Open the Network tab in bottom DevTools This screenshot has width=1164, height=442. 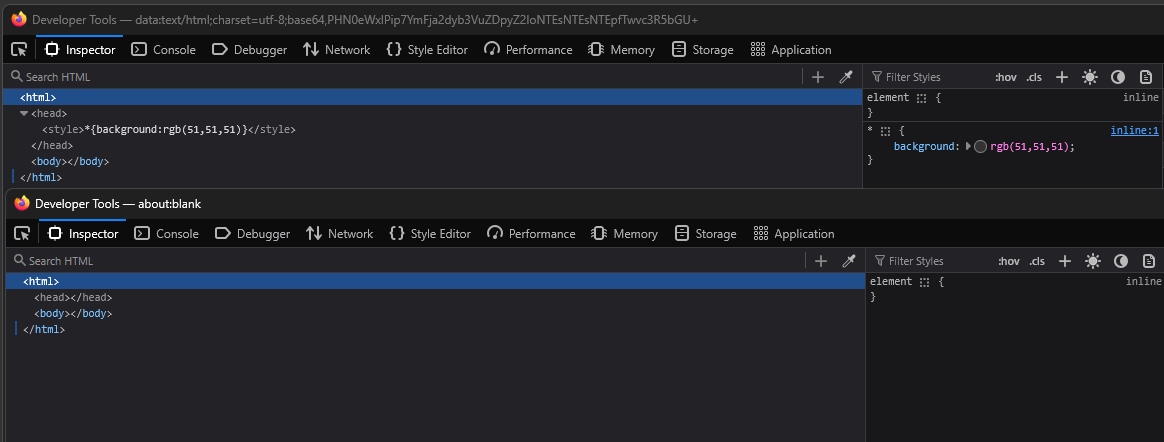(x=339, y=233)
